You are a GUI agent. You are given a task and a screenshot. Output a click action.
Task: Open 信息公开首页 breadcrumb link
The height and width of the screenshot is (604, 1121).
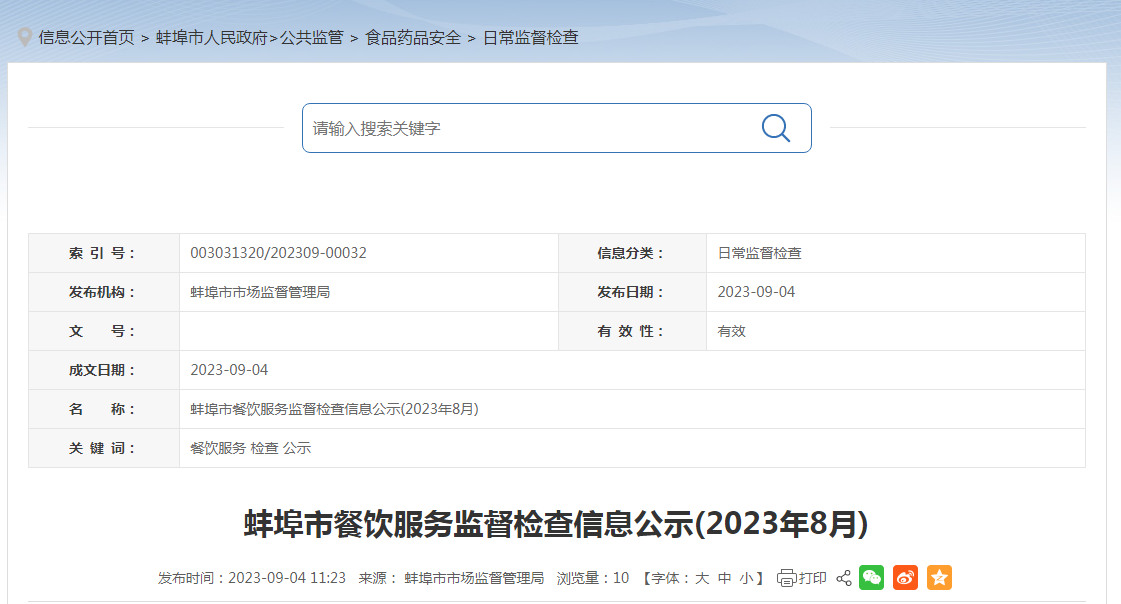[x=86, y=37]
